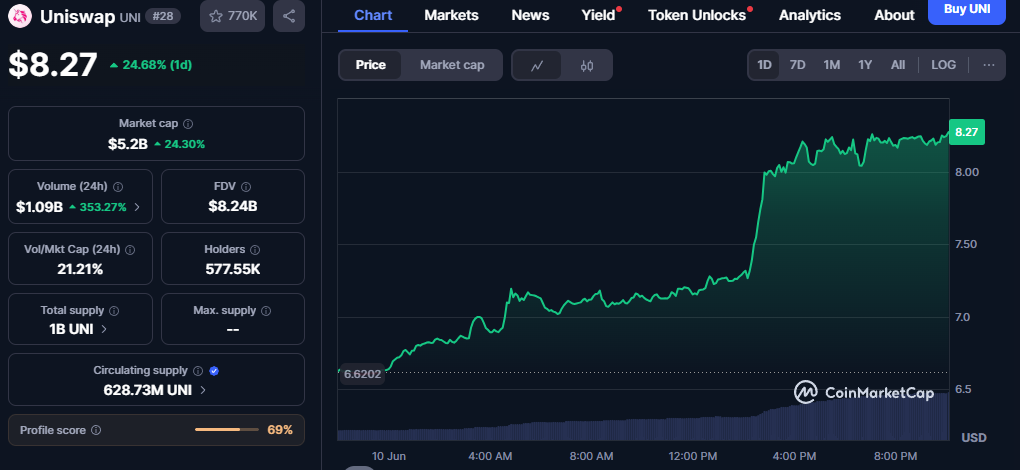Viewport: 1020px width, 470px height.
Task: Select the Market cap chart toggle
Action: tap(452, 65)
